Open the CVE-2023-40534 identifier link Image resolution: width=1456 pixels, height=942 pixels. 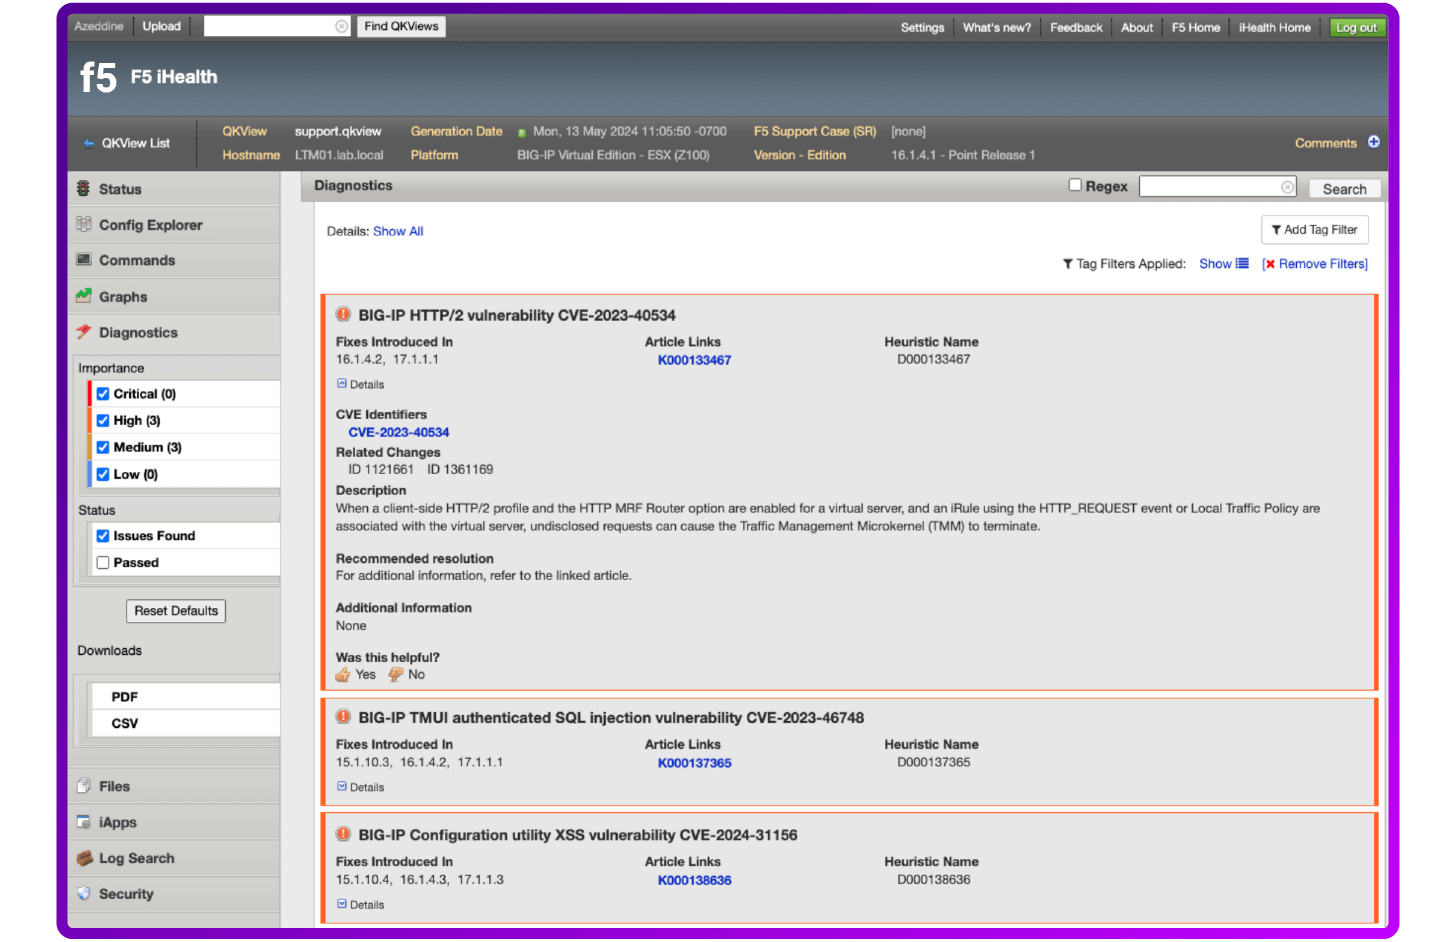398,432
